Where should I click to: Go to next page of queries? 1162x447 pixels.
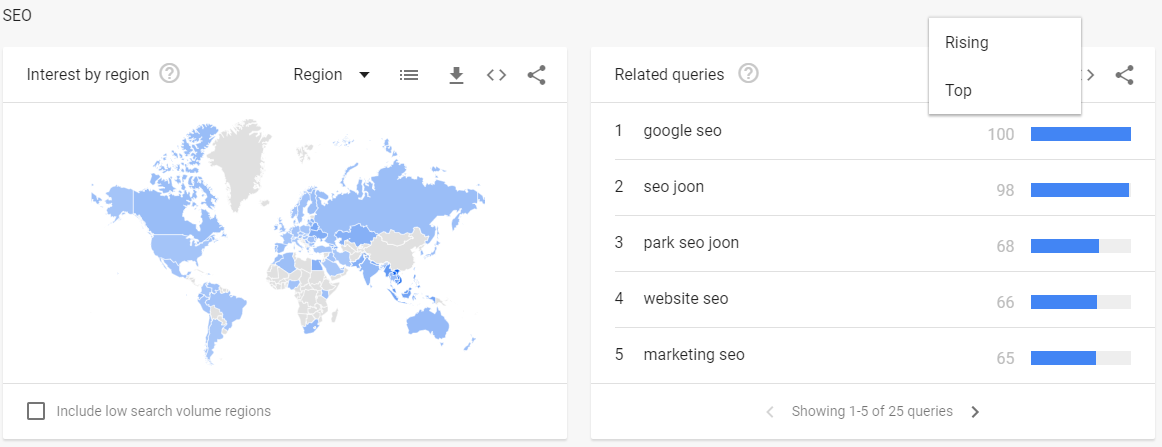pyautogui.click(x=975, y=412)
